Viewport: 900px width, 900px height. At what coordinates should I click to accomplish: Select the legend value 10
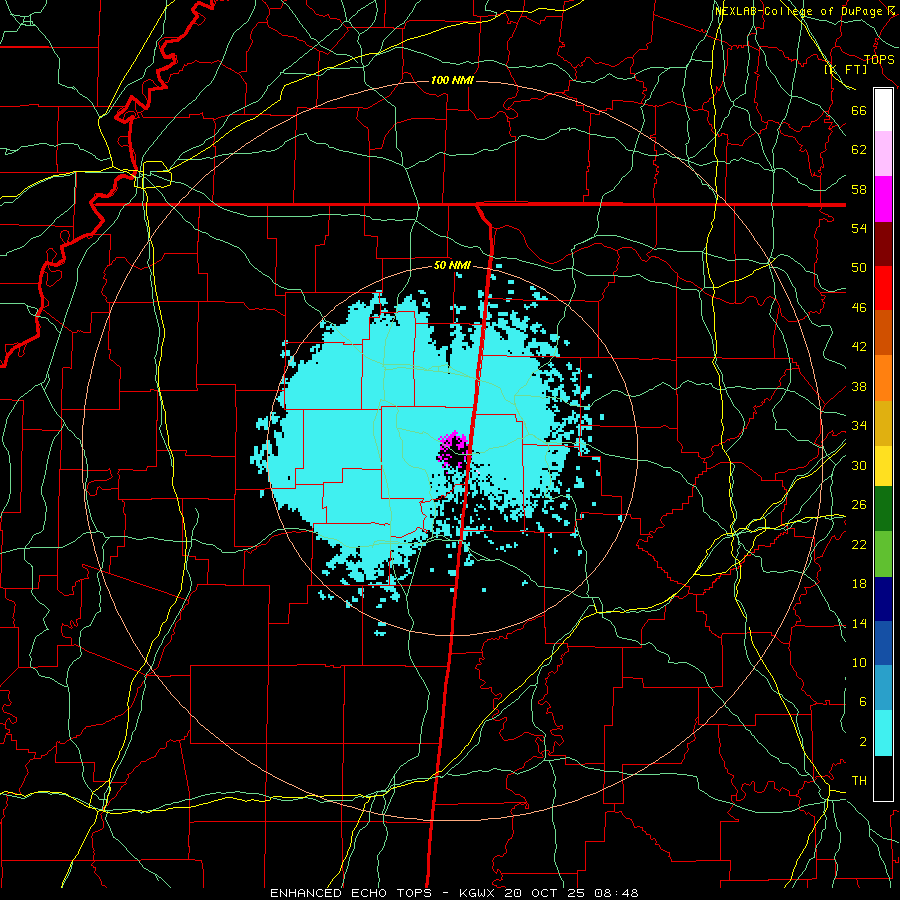[859, 663]
